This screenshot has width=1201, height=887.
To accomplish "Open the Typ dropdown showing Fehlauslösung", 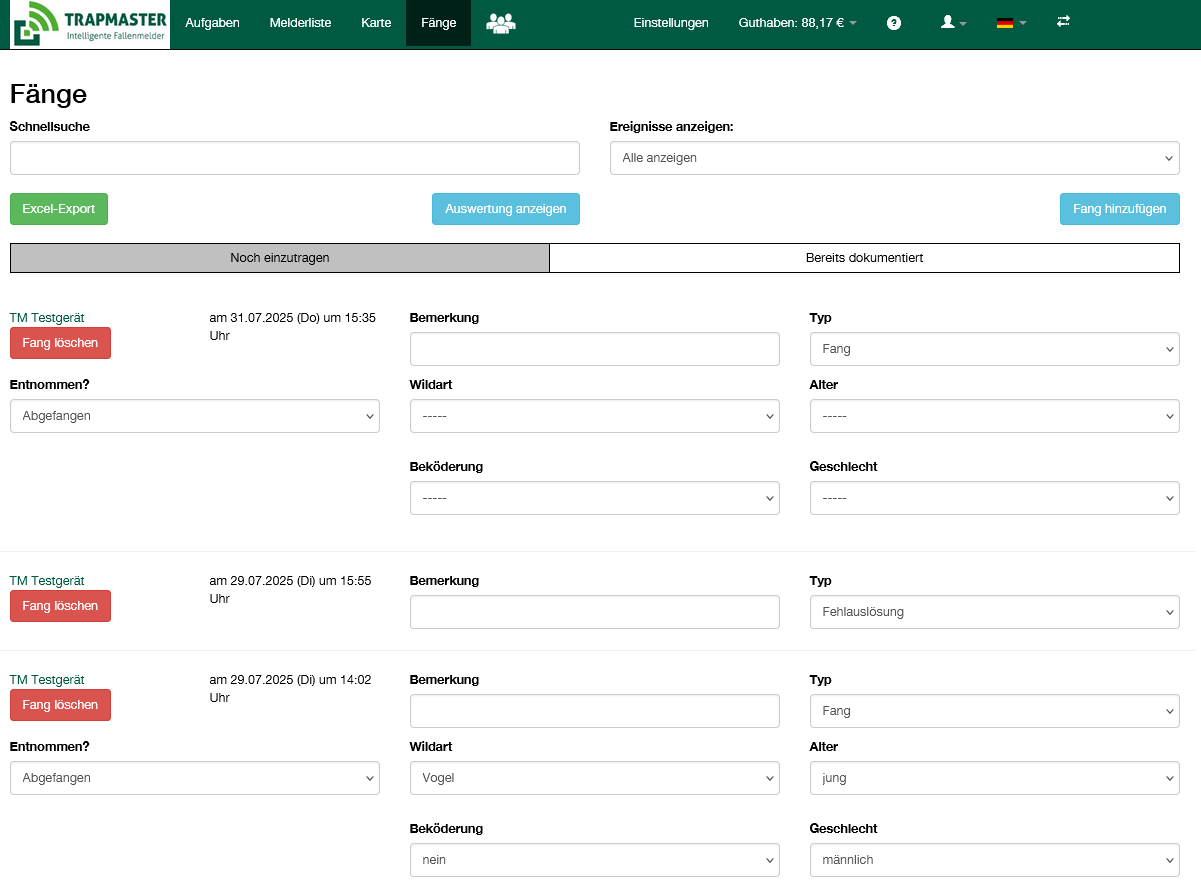I will (x=994, y=612).
